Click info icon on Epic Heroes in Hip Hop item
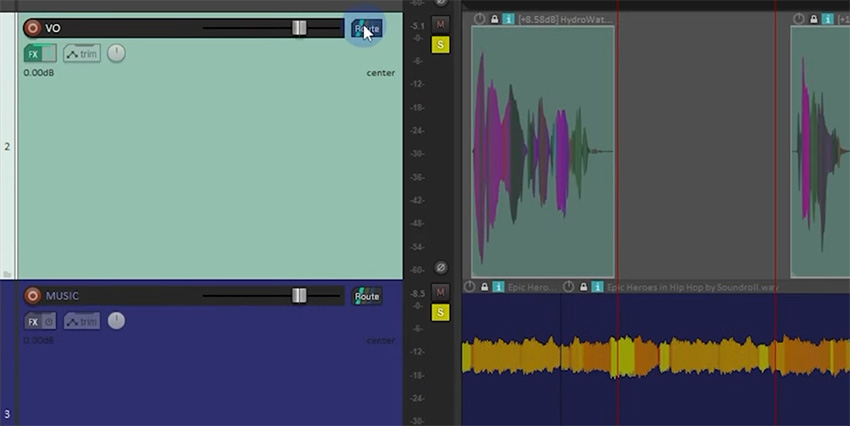850x426 pixels. coord(597,287)
